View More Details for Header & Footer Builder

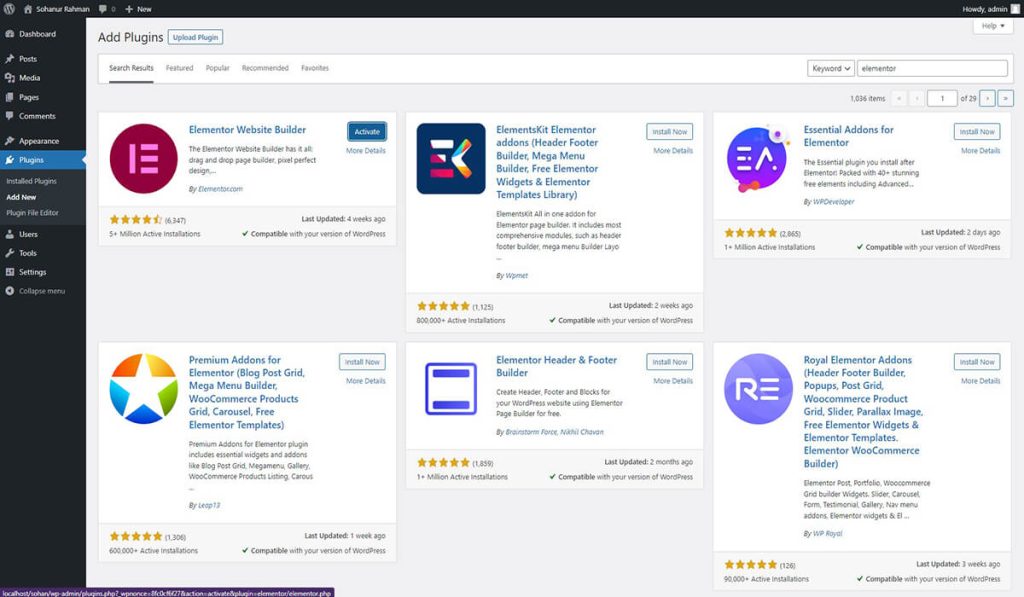point(673,381)
